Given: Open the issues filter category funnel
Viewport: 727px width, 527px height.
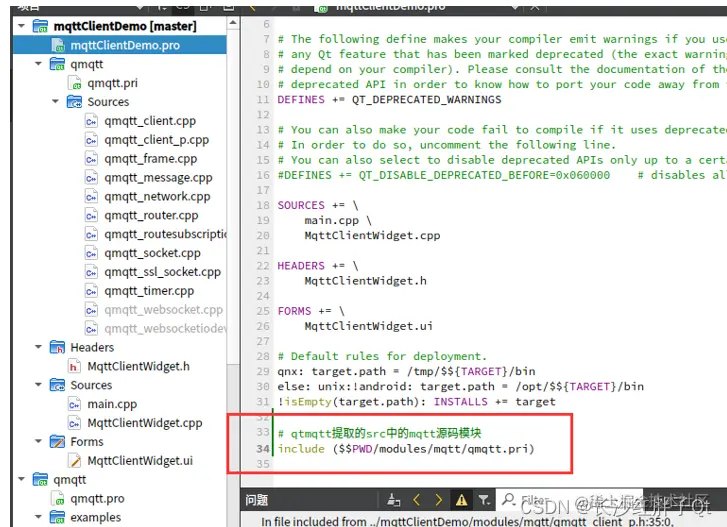Looking at the screenshot, I should (x=484, y=500).
